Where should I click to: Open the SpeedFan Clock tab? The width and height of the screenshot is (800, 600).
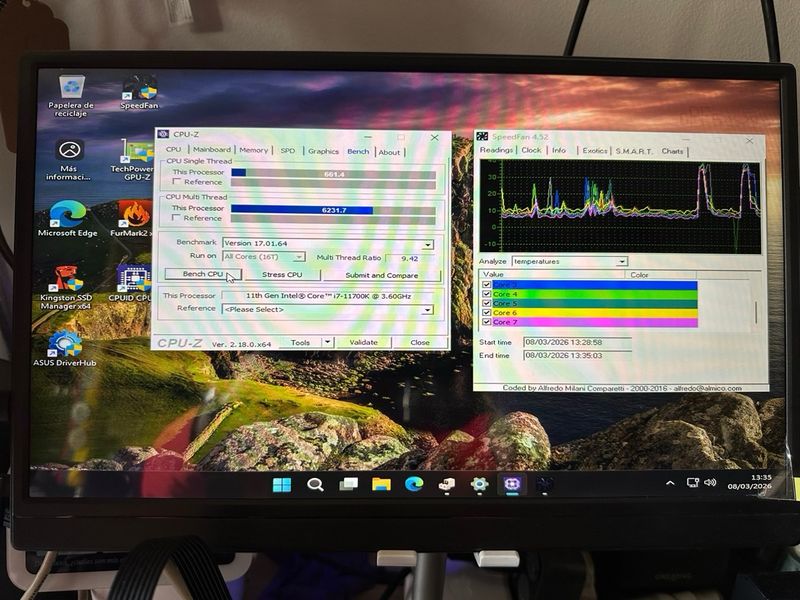531,150
